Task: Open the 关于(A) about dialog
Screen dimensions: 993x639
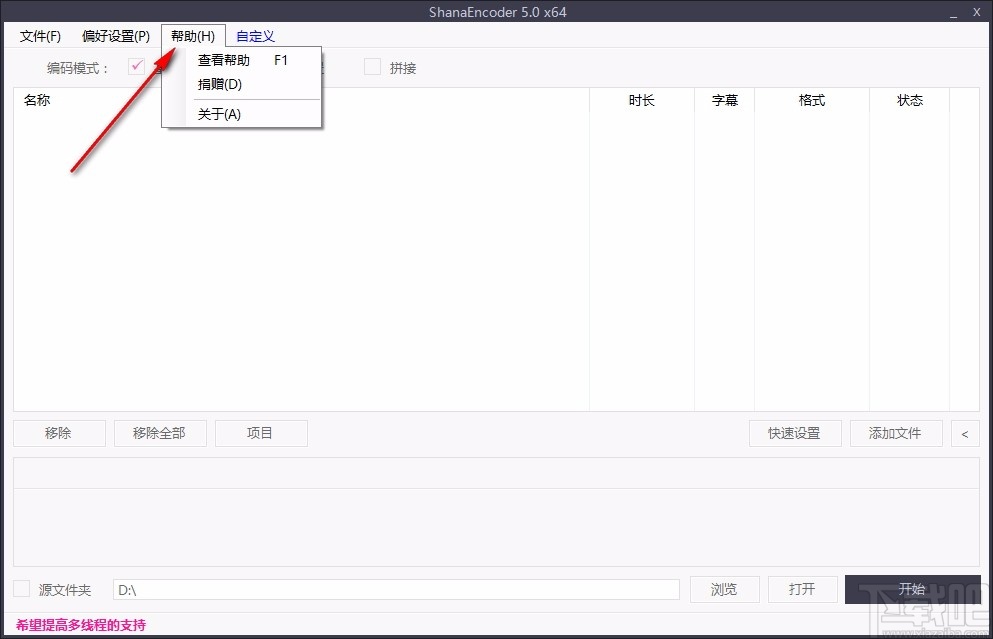Action: pyautogui.click(x=218, y=114)
